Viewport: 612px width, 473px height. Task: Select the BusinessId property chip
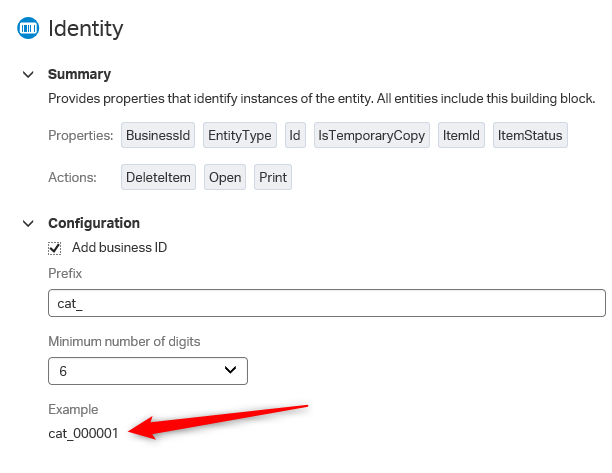[158, 135]
